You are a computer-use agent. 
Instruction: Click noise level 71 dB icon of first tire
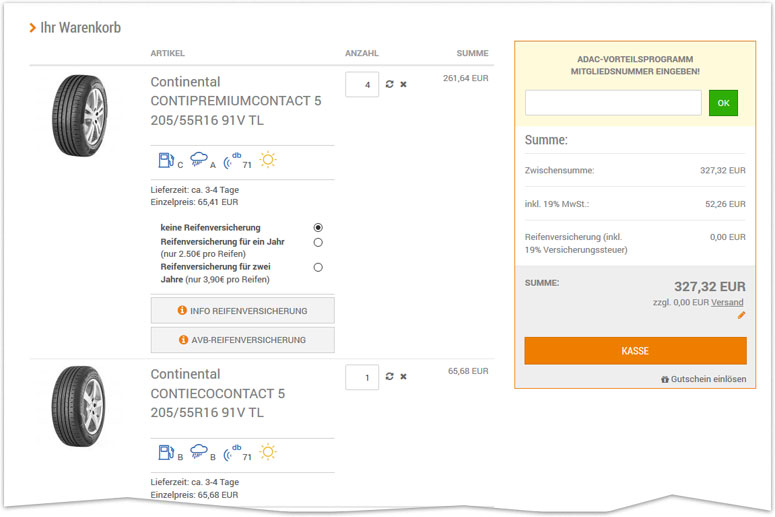(x=233, y=160)
